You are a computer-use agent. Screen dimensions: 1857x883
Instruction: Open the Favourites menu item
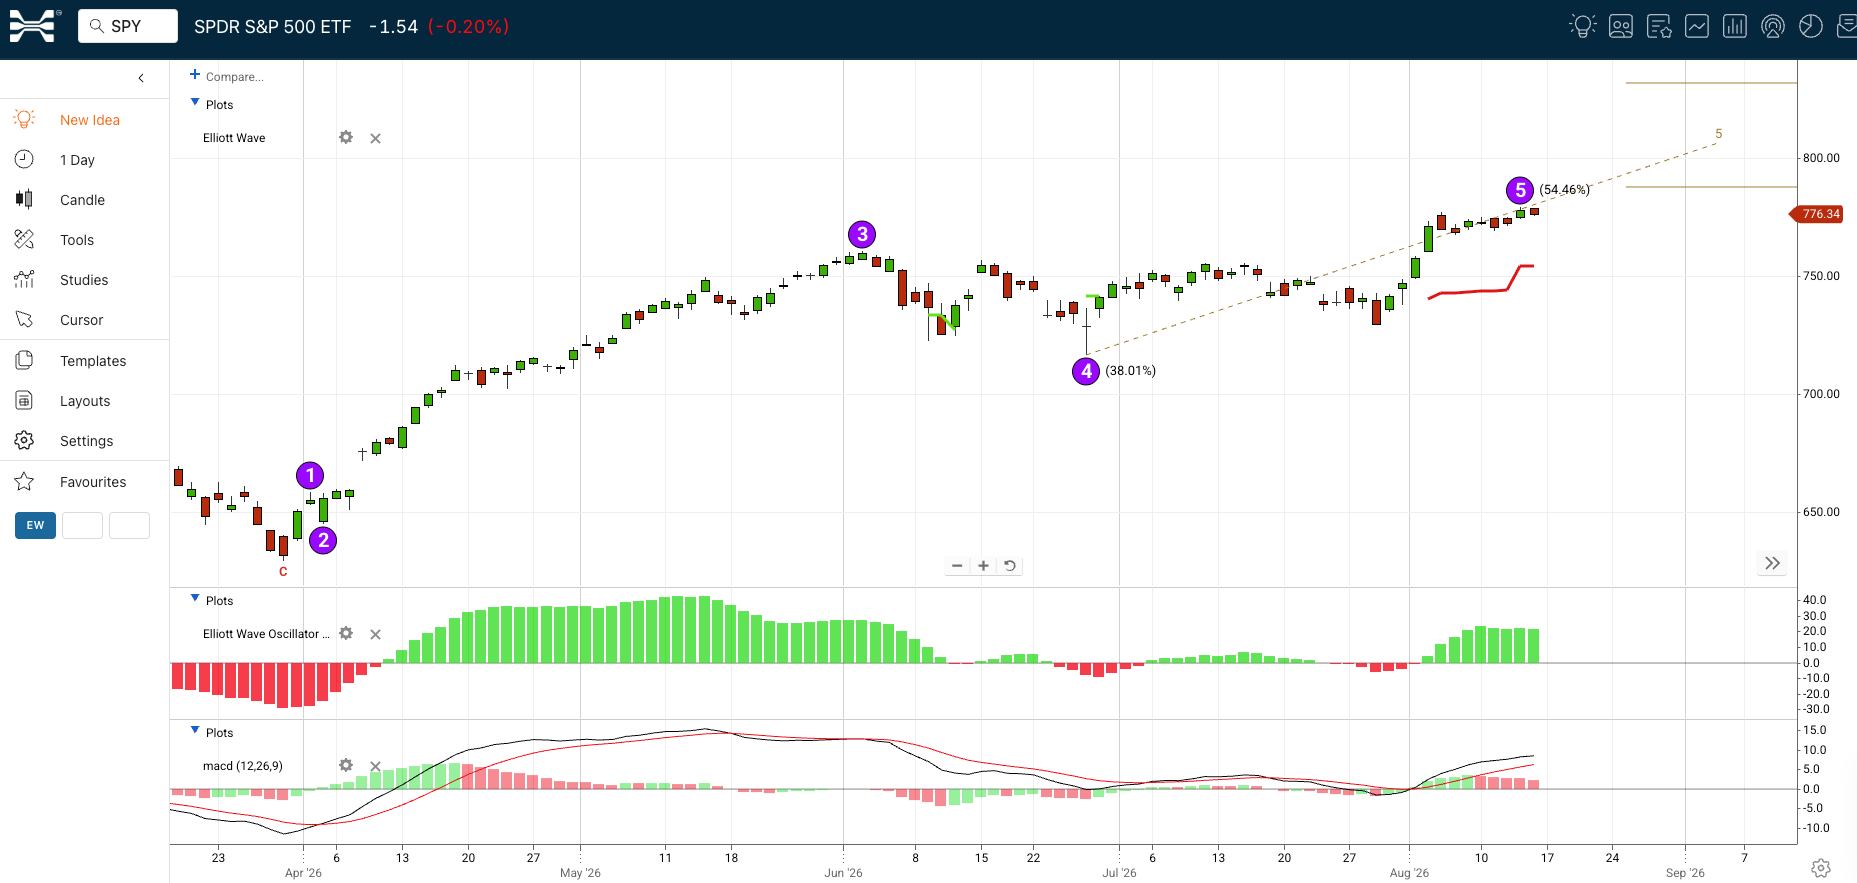click(x=93, y=482)
